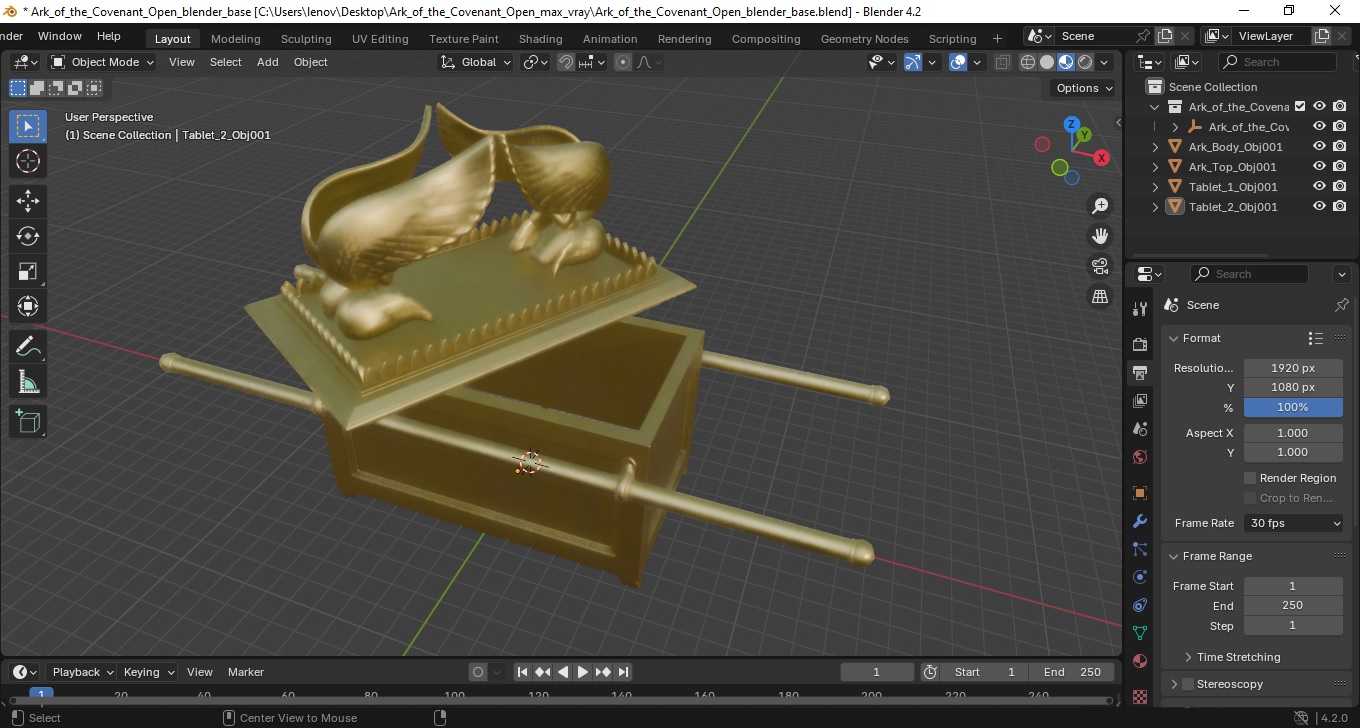Hide Ark_Top_Obj001 in viewport
The width and height of the screenshot is (1360, 728).
(1319, 167)
